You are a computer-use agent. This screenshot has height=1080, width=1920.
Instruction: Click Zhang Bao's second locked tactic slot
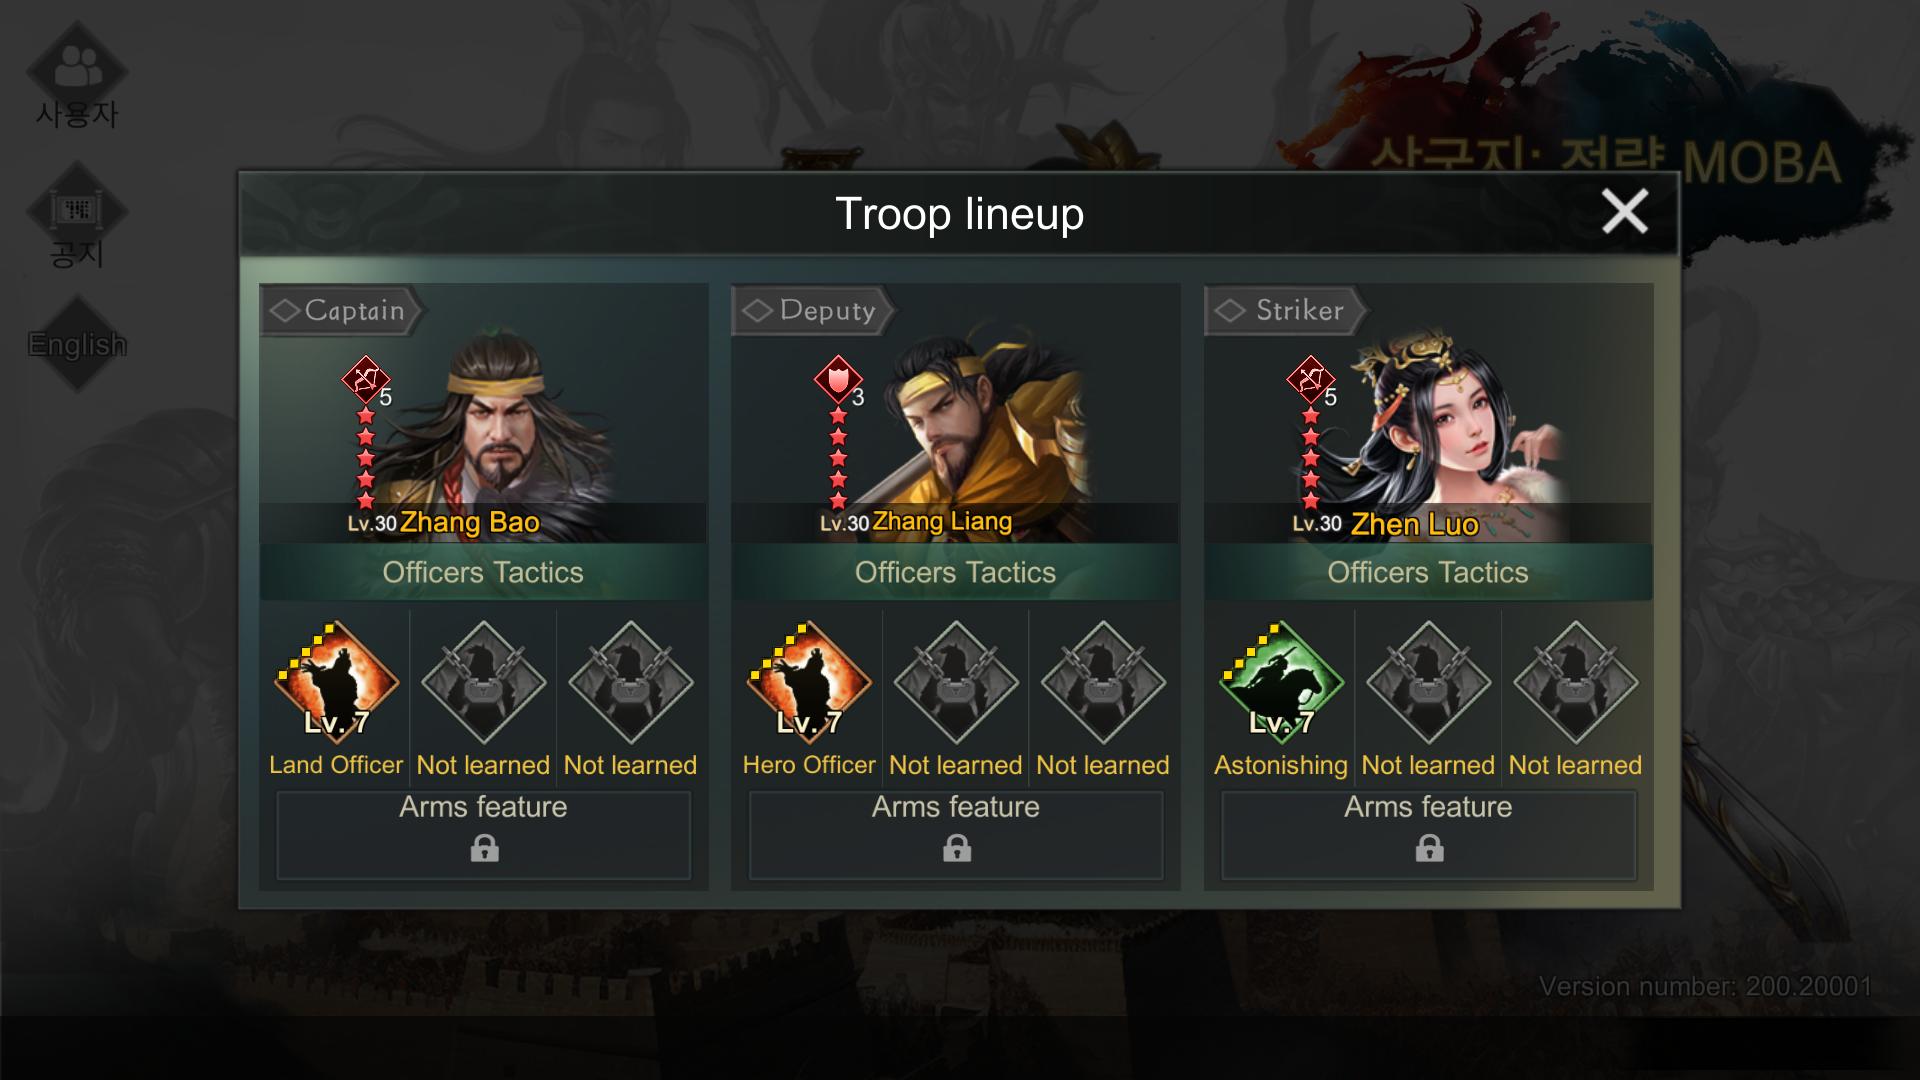tap(483, 682)
